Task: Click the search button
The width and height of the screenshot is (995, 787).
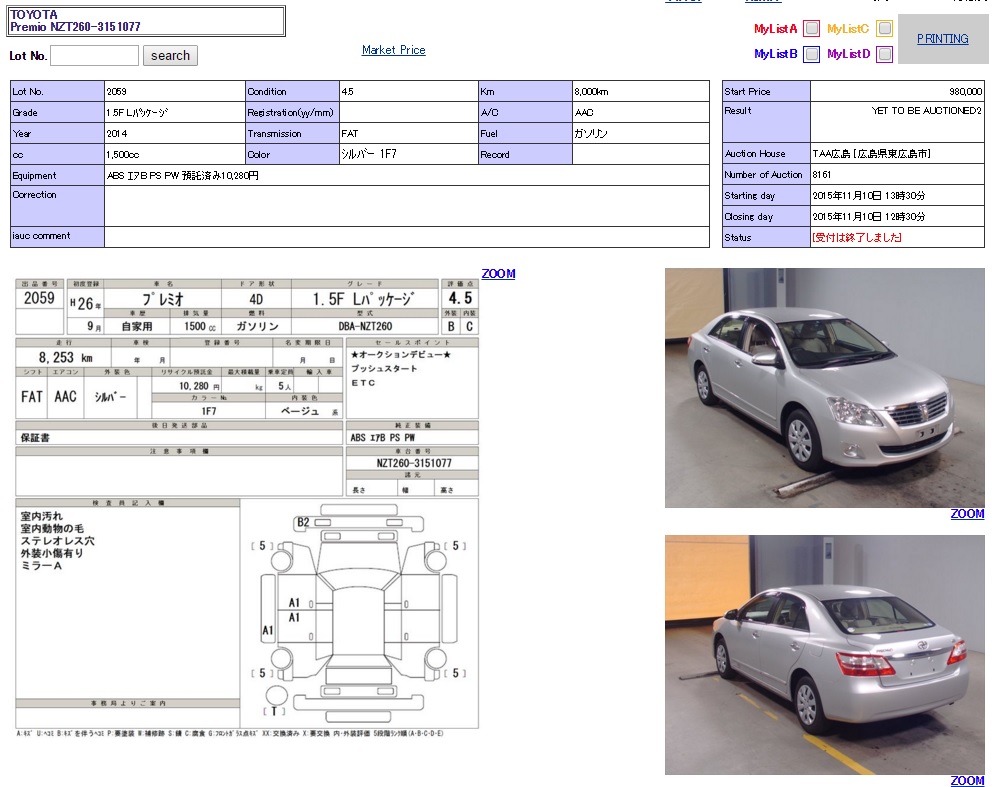Action: pos(170,56)
